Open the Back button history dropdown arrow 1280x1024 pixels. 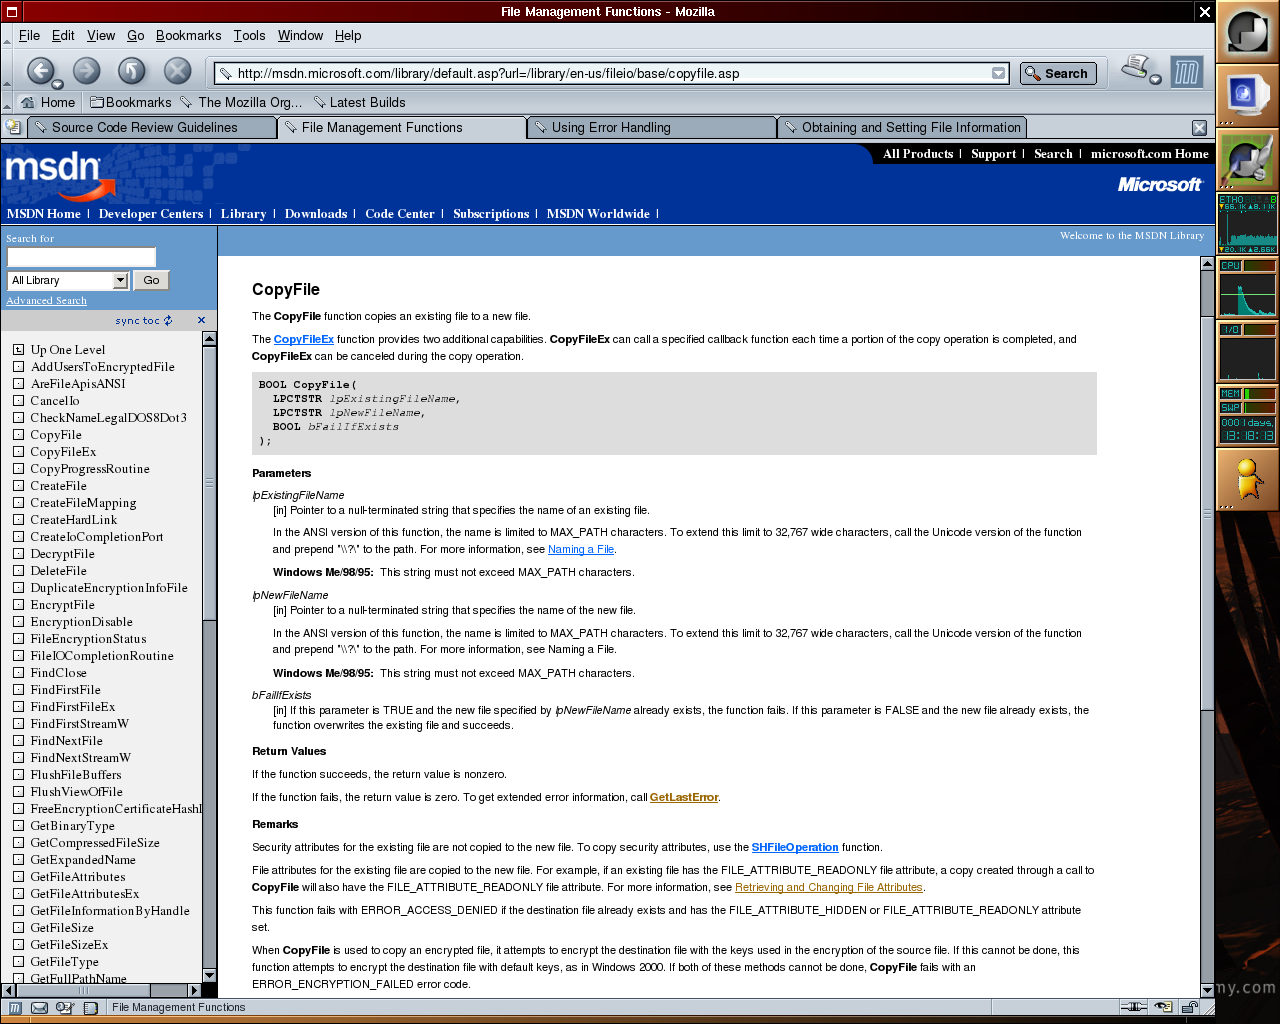[x=58, y=84]
